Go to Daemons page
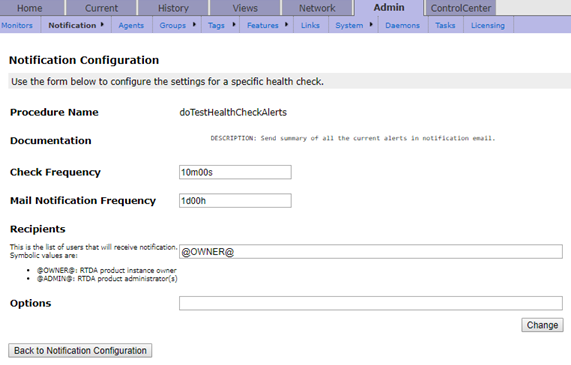 [402, 25]
